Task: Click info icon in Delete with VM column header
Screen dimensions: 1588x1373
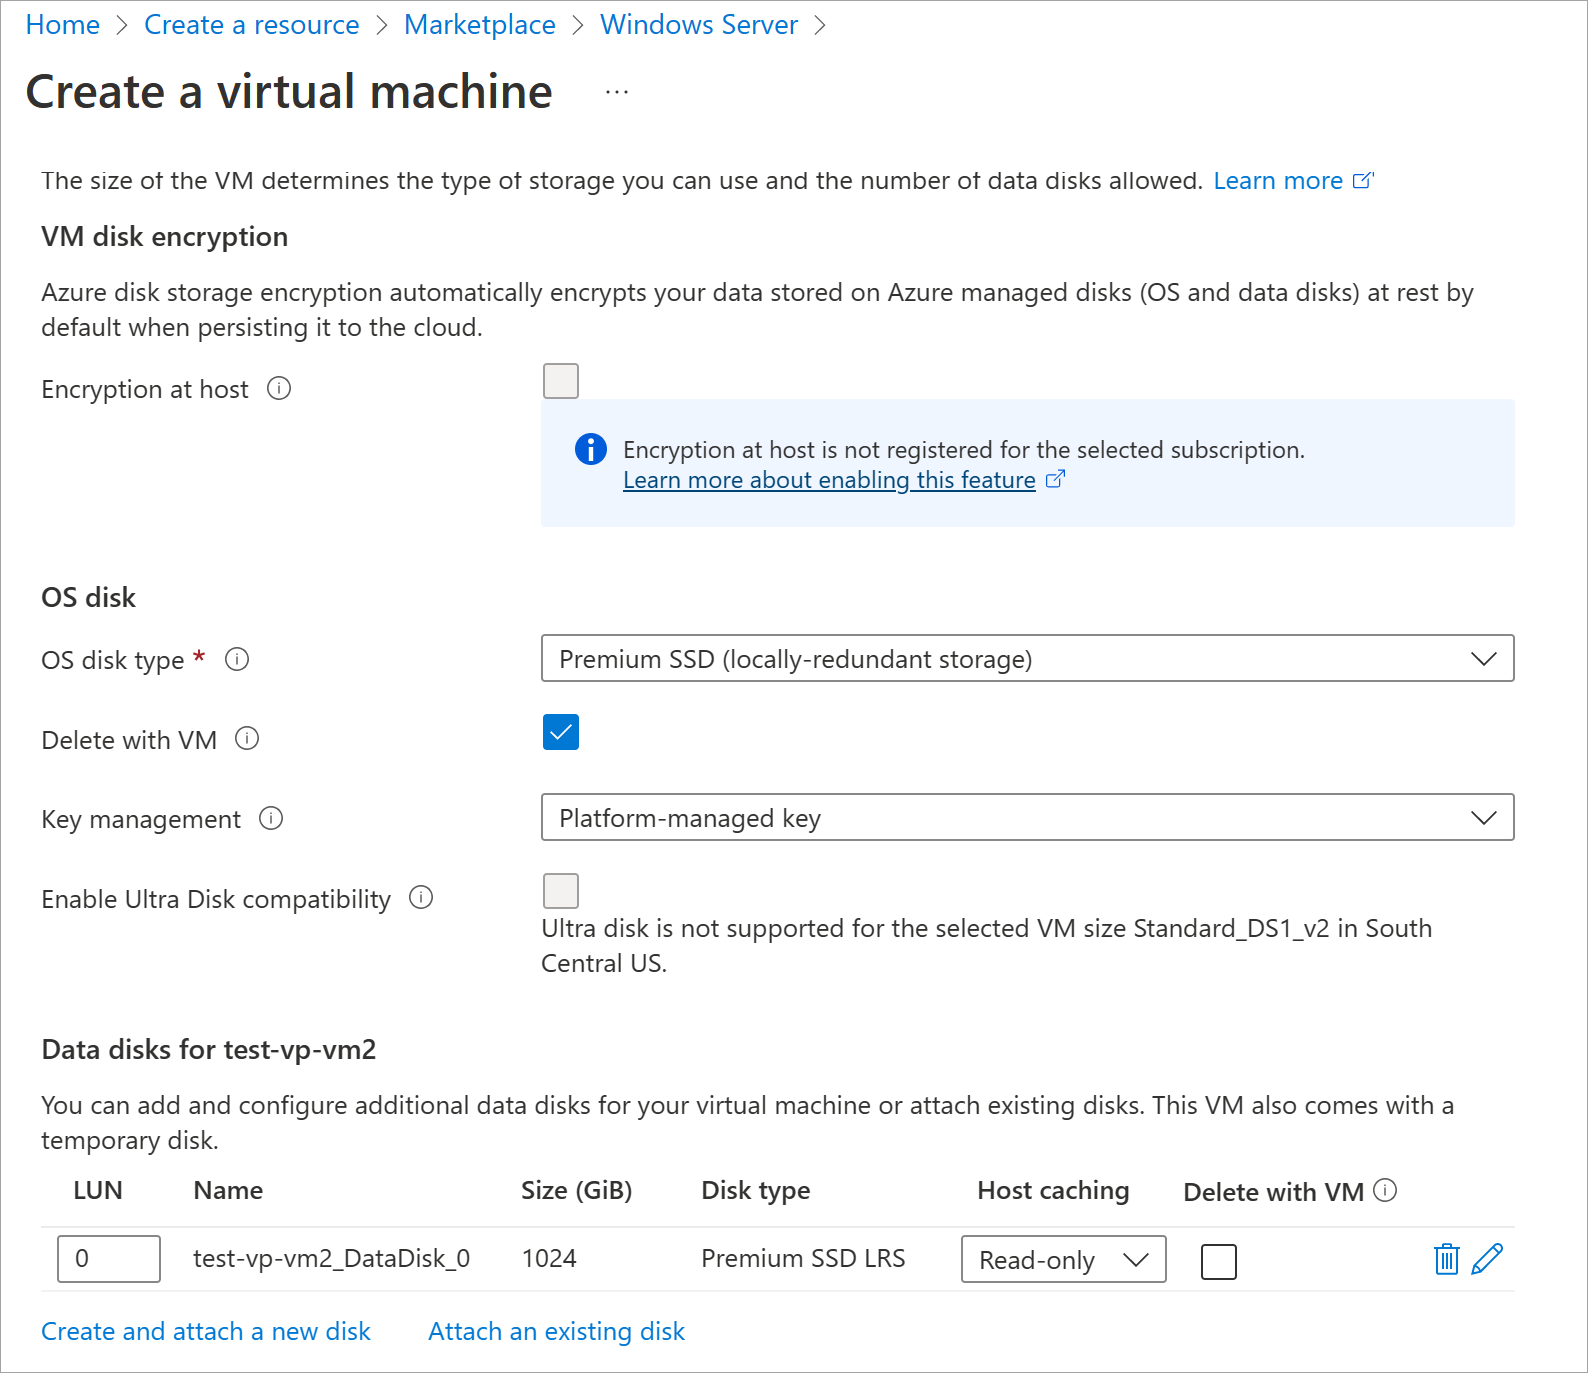Action: (1385, 1190)
